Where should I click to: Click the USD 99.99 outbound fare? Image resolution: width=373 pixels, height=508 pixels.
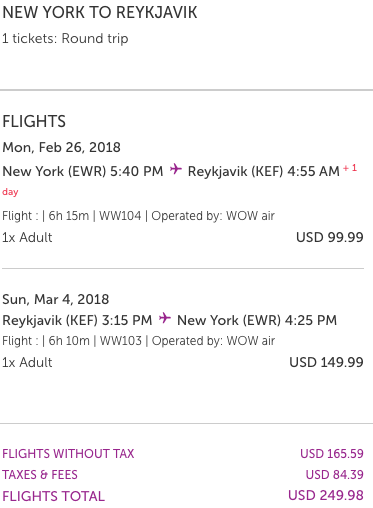pos(330,237)
